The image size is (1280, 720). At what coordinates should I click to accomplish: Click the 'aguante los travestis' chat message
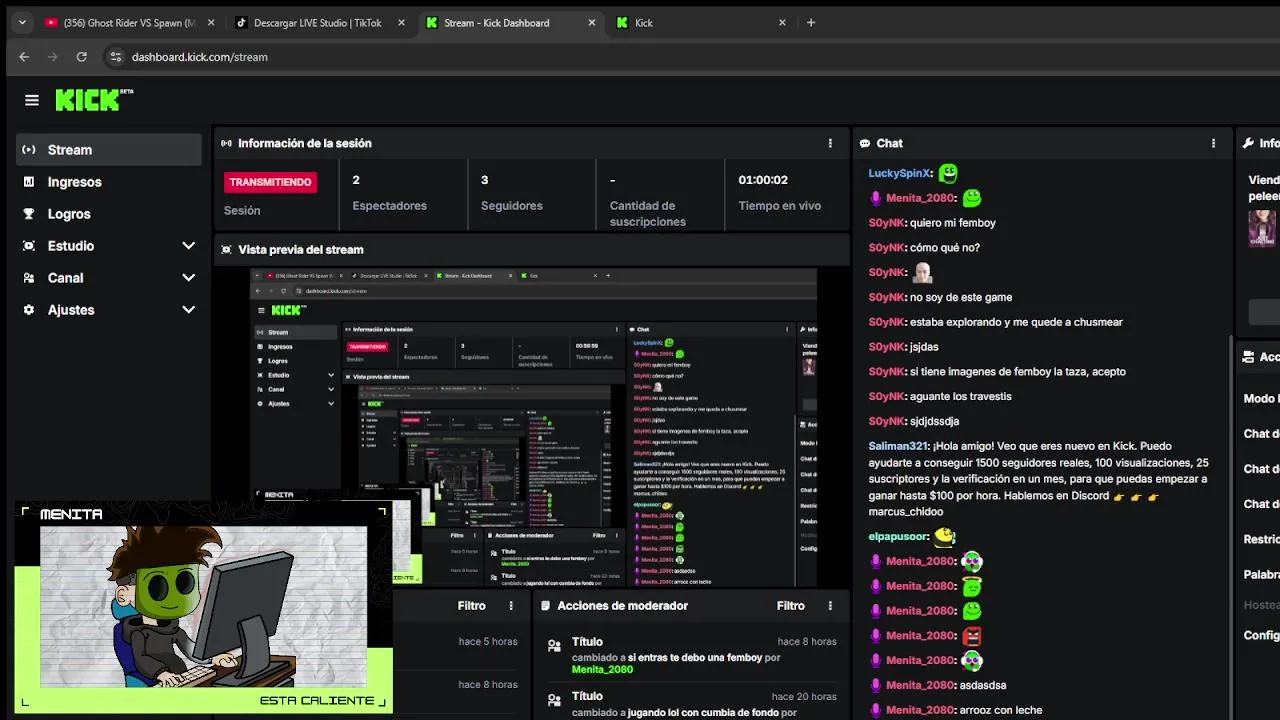tap(961, 396)
